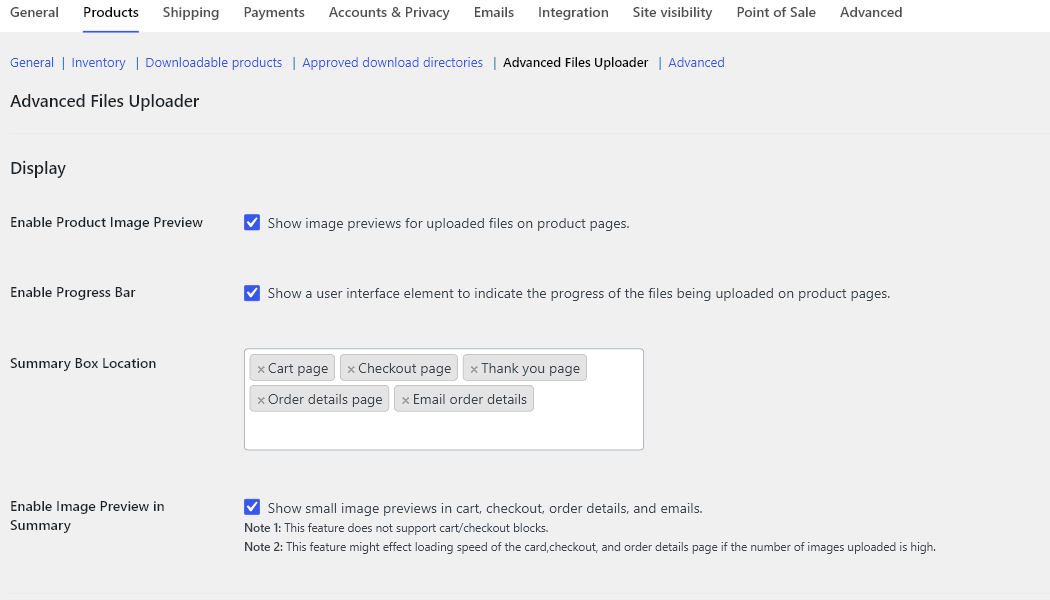The width and height of the screenshot is (1050, 600).
Task: Click the Advanced Files Uploader page heading
Action: click(x=104, y=101)
